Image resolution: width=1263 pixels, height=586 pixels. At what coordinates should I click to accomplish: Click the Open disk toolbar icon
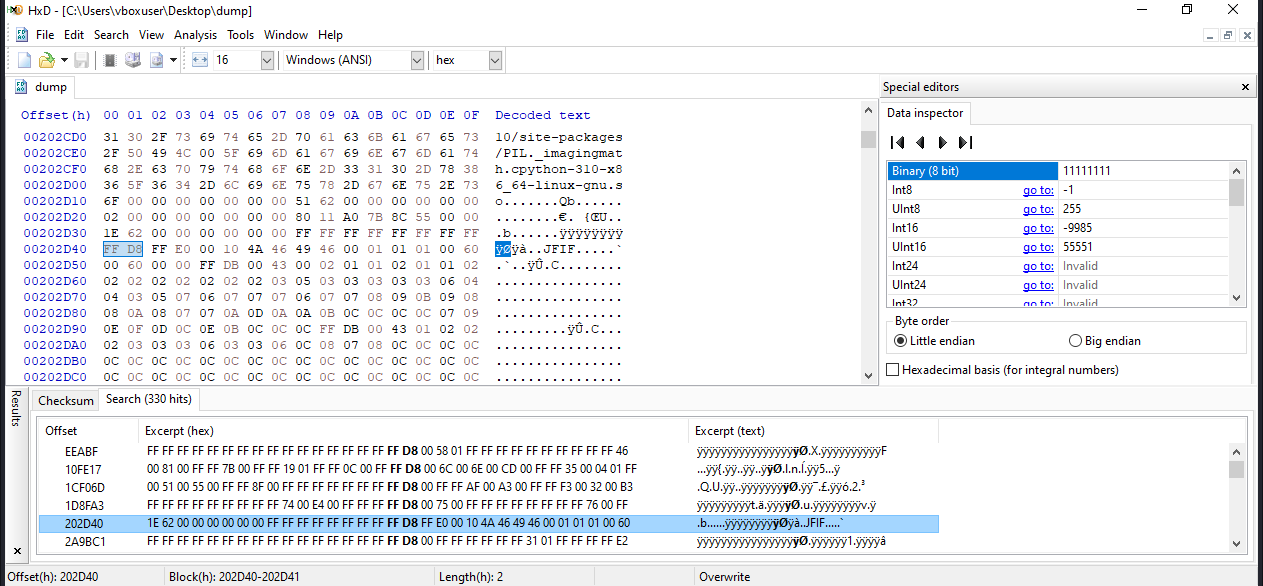(133, 60)
